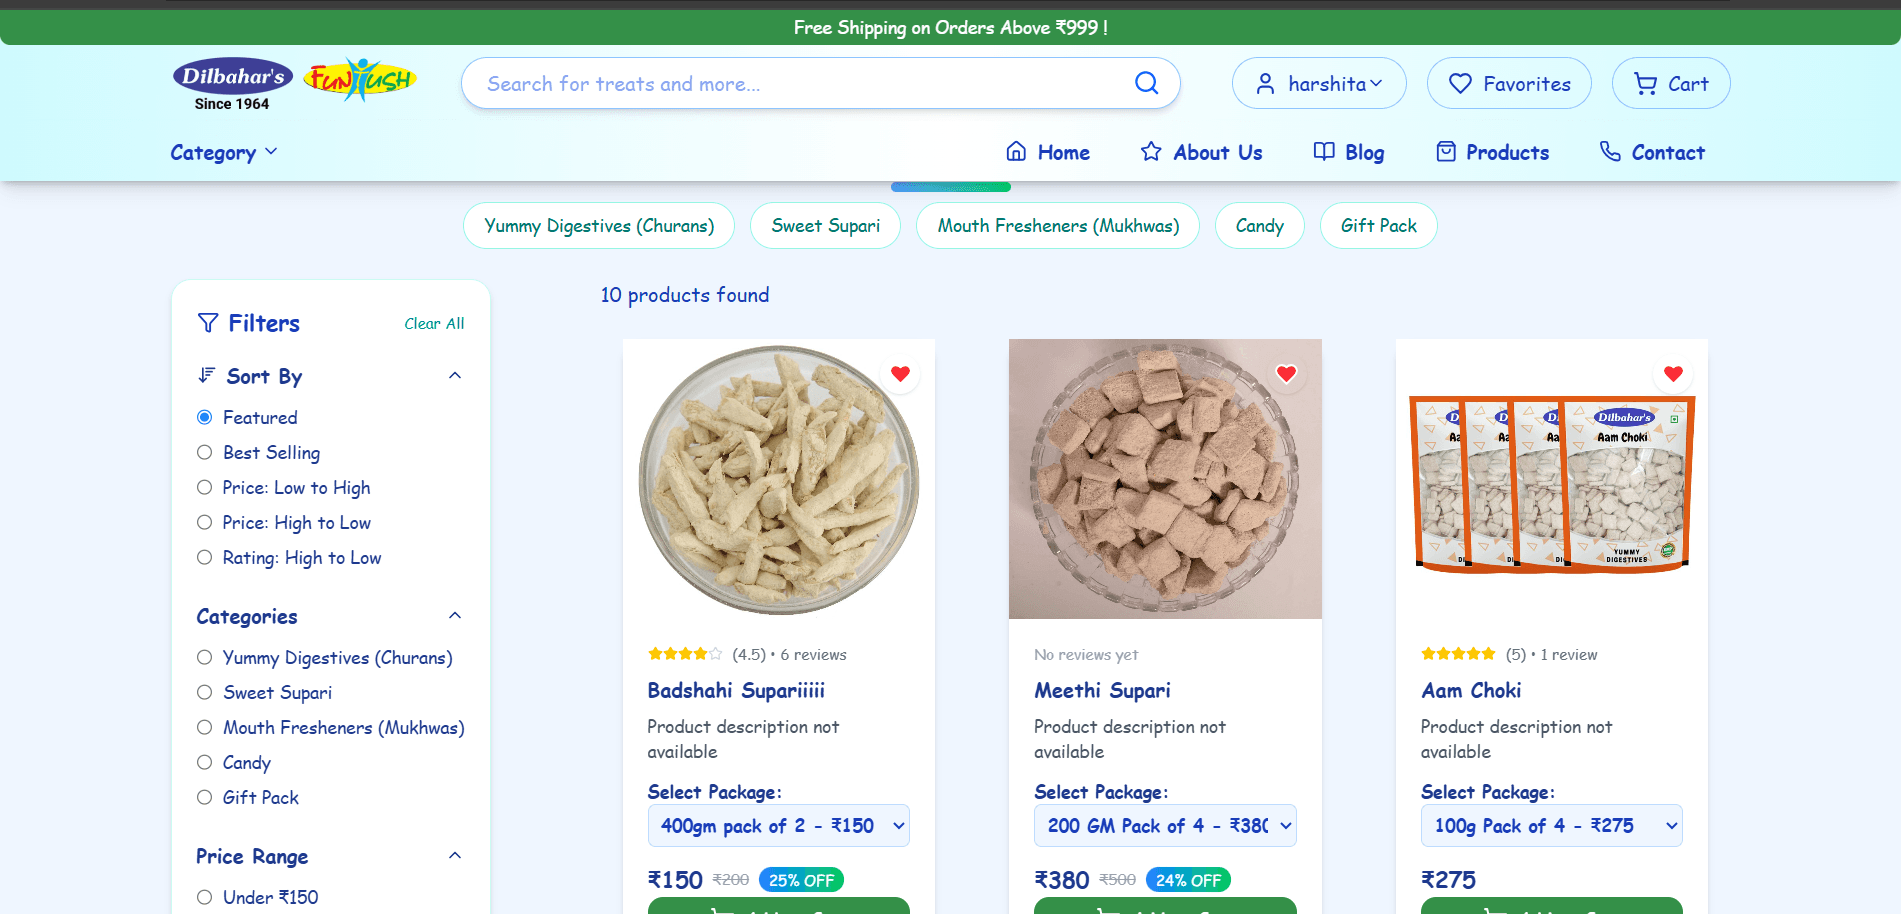Collapse the Sort By section
The width and height of the screenshot is (1901, 914).
coord(455,376)
